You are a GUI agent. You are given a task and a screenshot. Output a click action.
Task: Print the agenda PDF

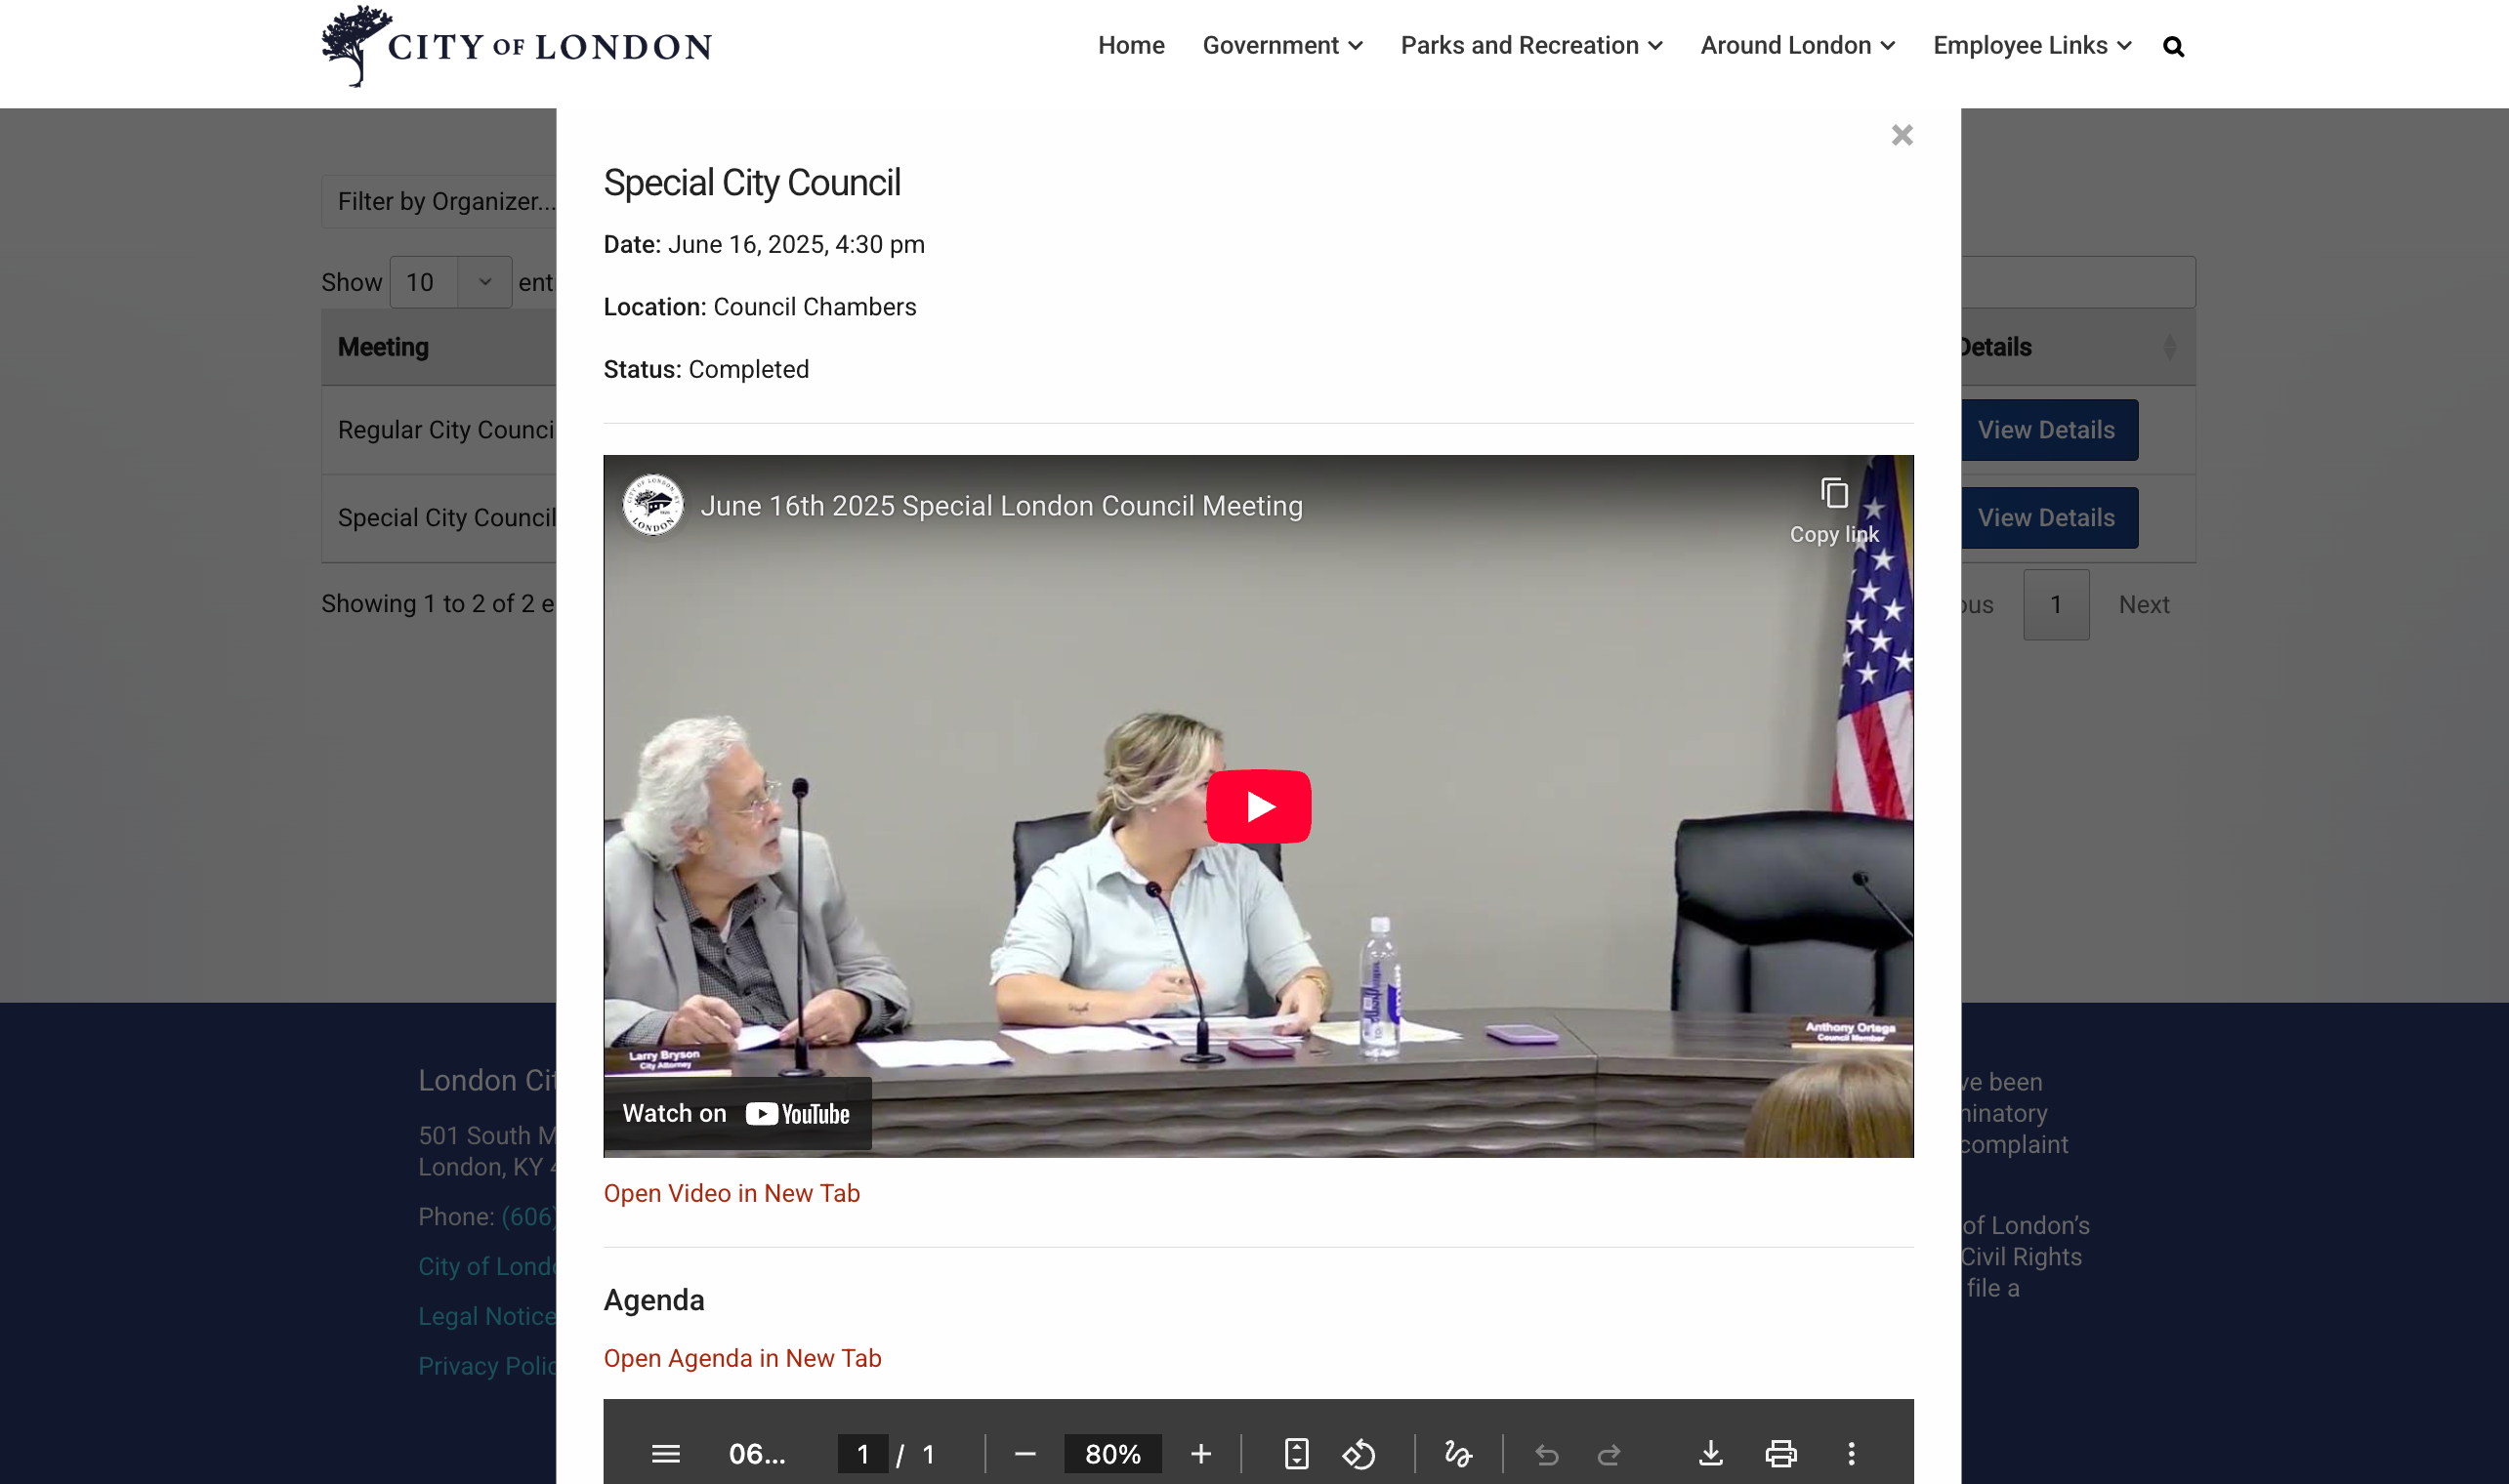pyautogui.click(x=1781, y=1453)
